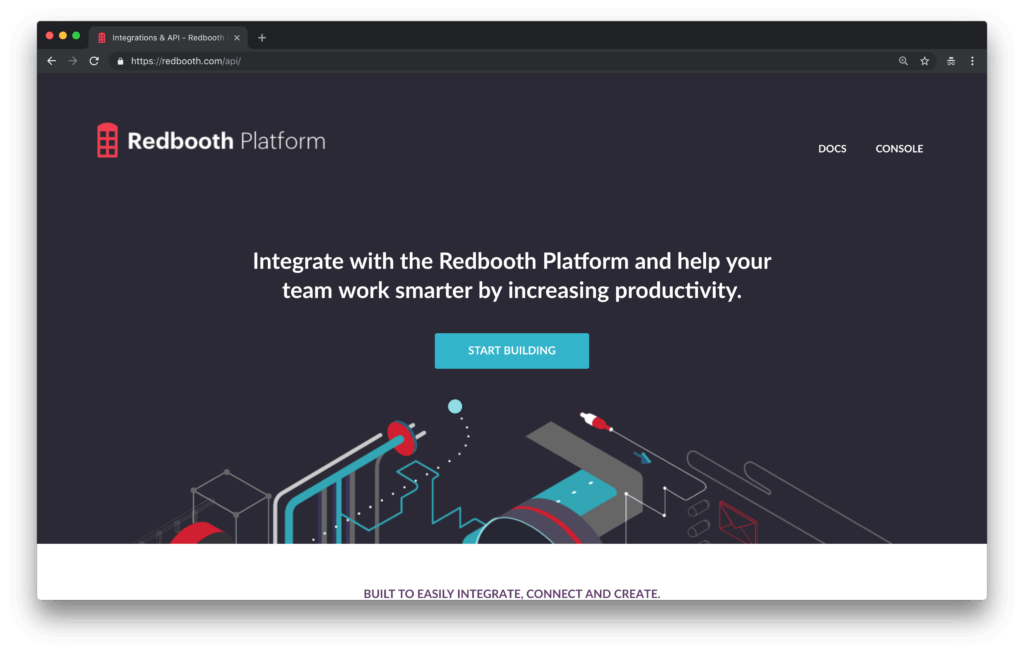Click the green maximize window button
Screen dimensions: 1024x653
click(76, 36)
